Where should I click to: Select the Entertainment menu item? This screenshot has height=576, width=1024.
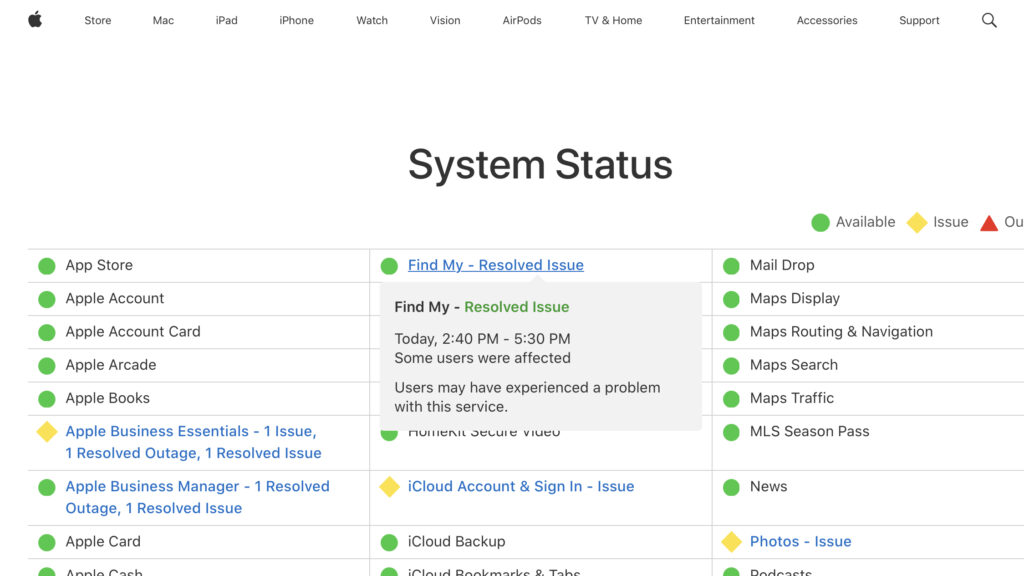click(719, 20)
